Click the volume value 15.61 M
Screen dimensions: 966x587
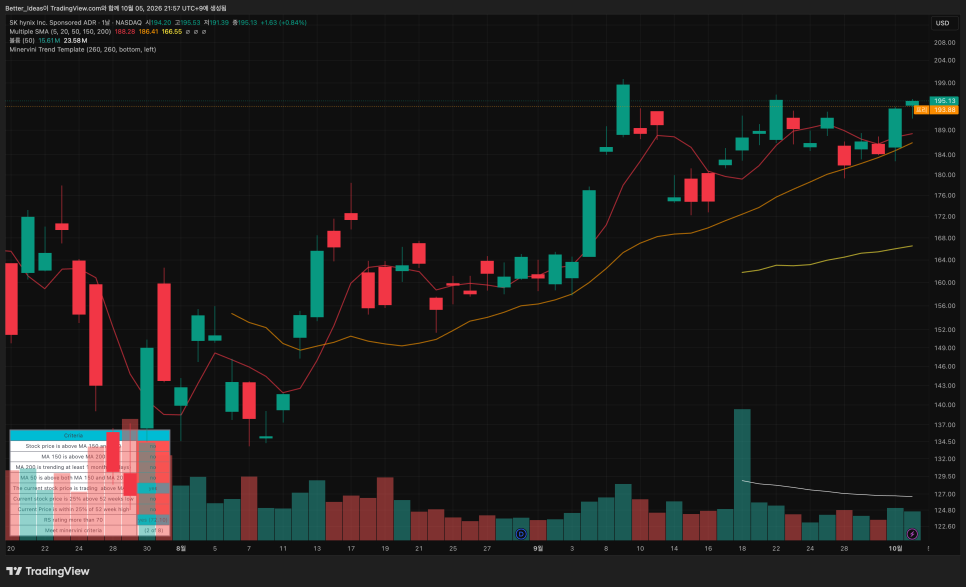click(49, 41)
